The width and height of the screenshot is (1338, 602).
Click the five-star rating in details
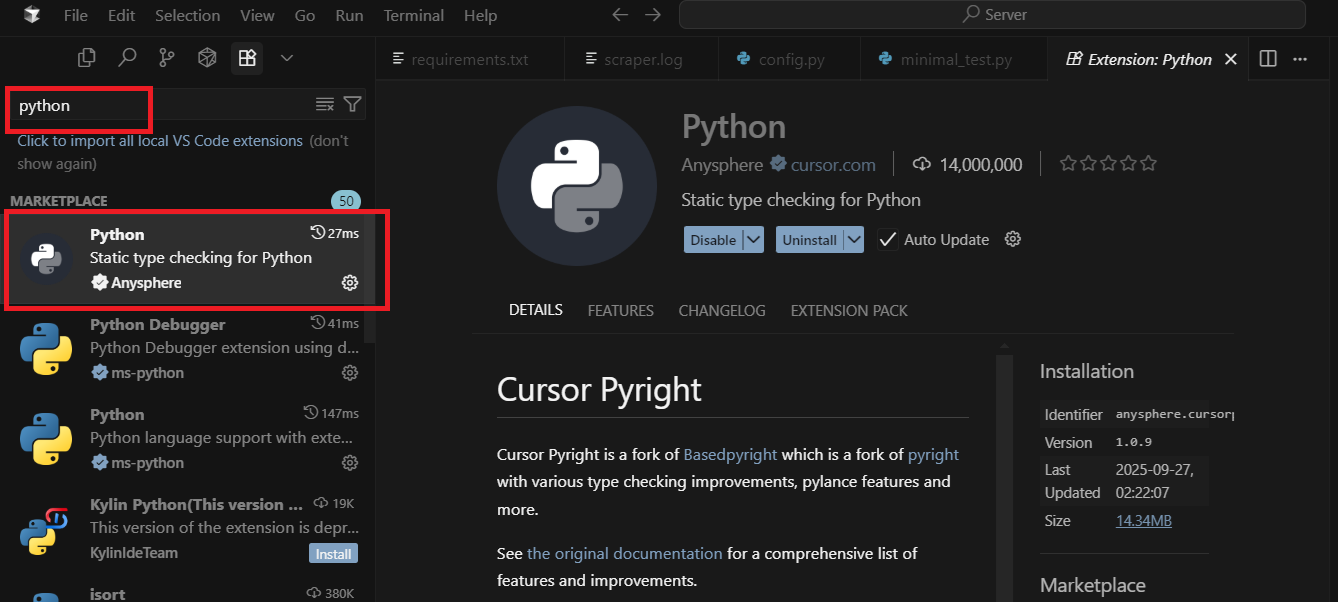[x=1108, y=164]
